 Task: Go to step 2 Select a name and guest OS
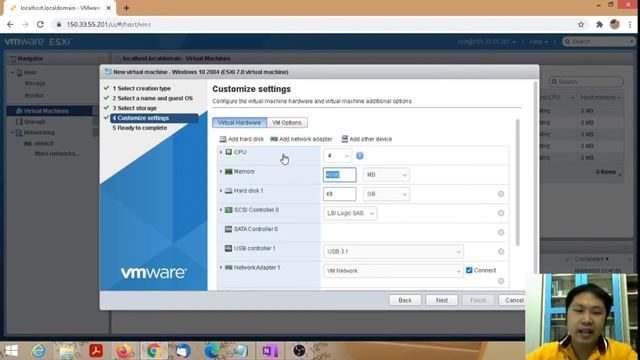point(153,98)
